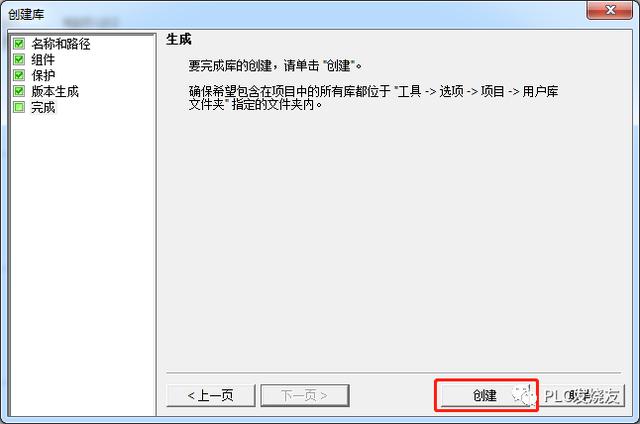
Task: Toggle the 保护 step checkbox
Action: [x=19, y=75]
